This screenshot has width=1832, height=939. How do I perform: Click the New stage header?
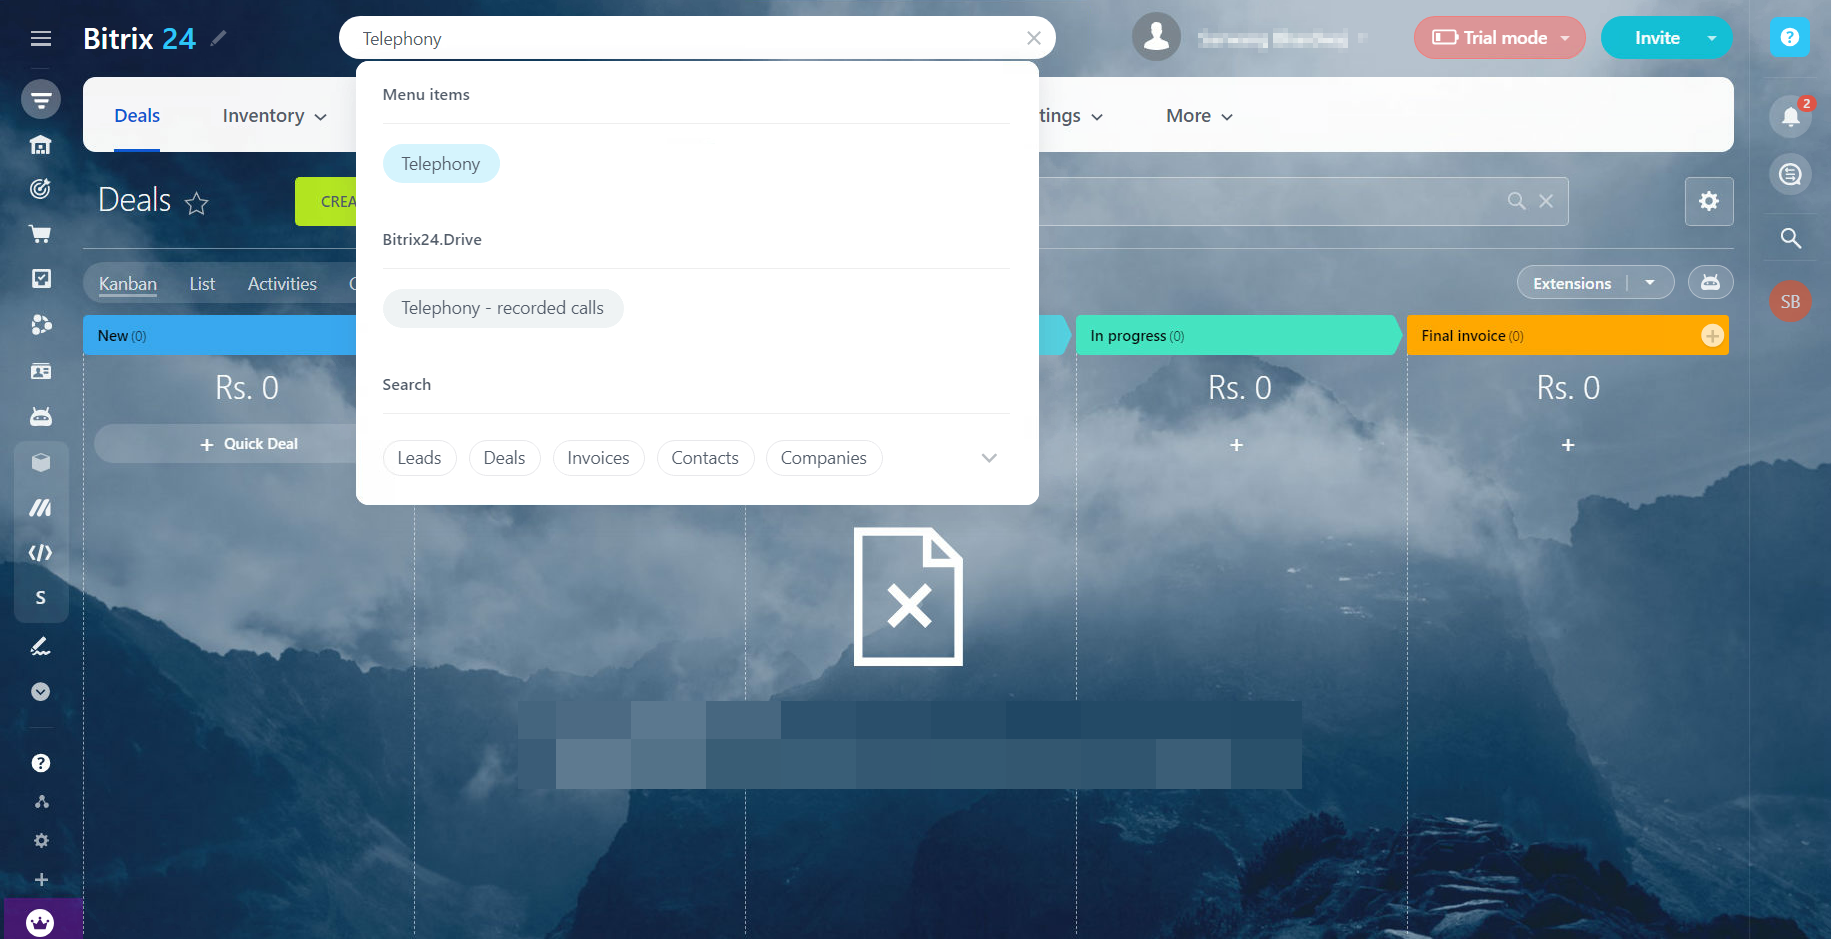tap(220, 336)
